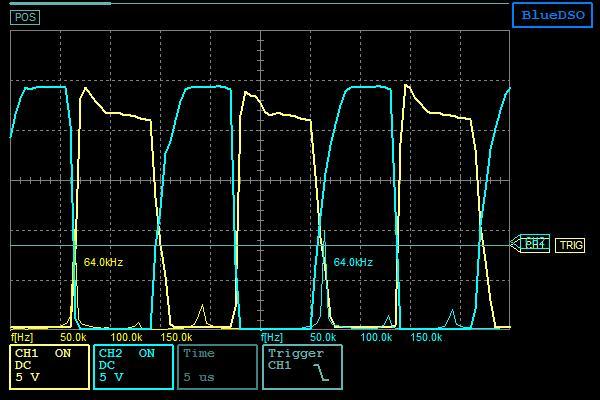This screenshot has width=600, height=400.
Task: Toggle the CH1 ON channel panel
Action: 49,367
